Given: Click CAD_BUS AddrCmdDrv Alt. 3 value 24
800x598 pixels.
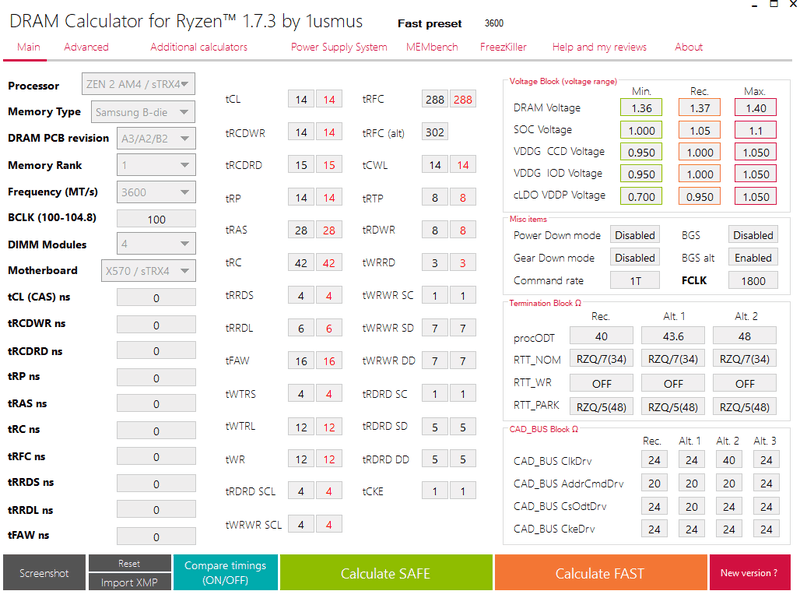Looking at the screenshot, I should [766, 483].
